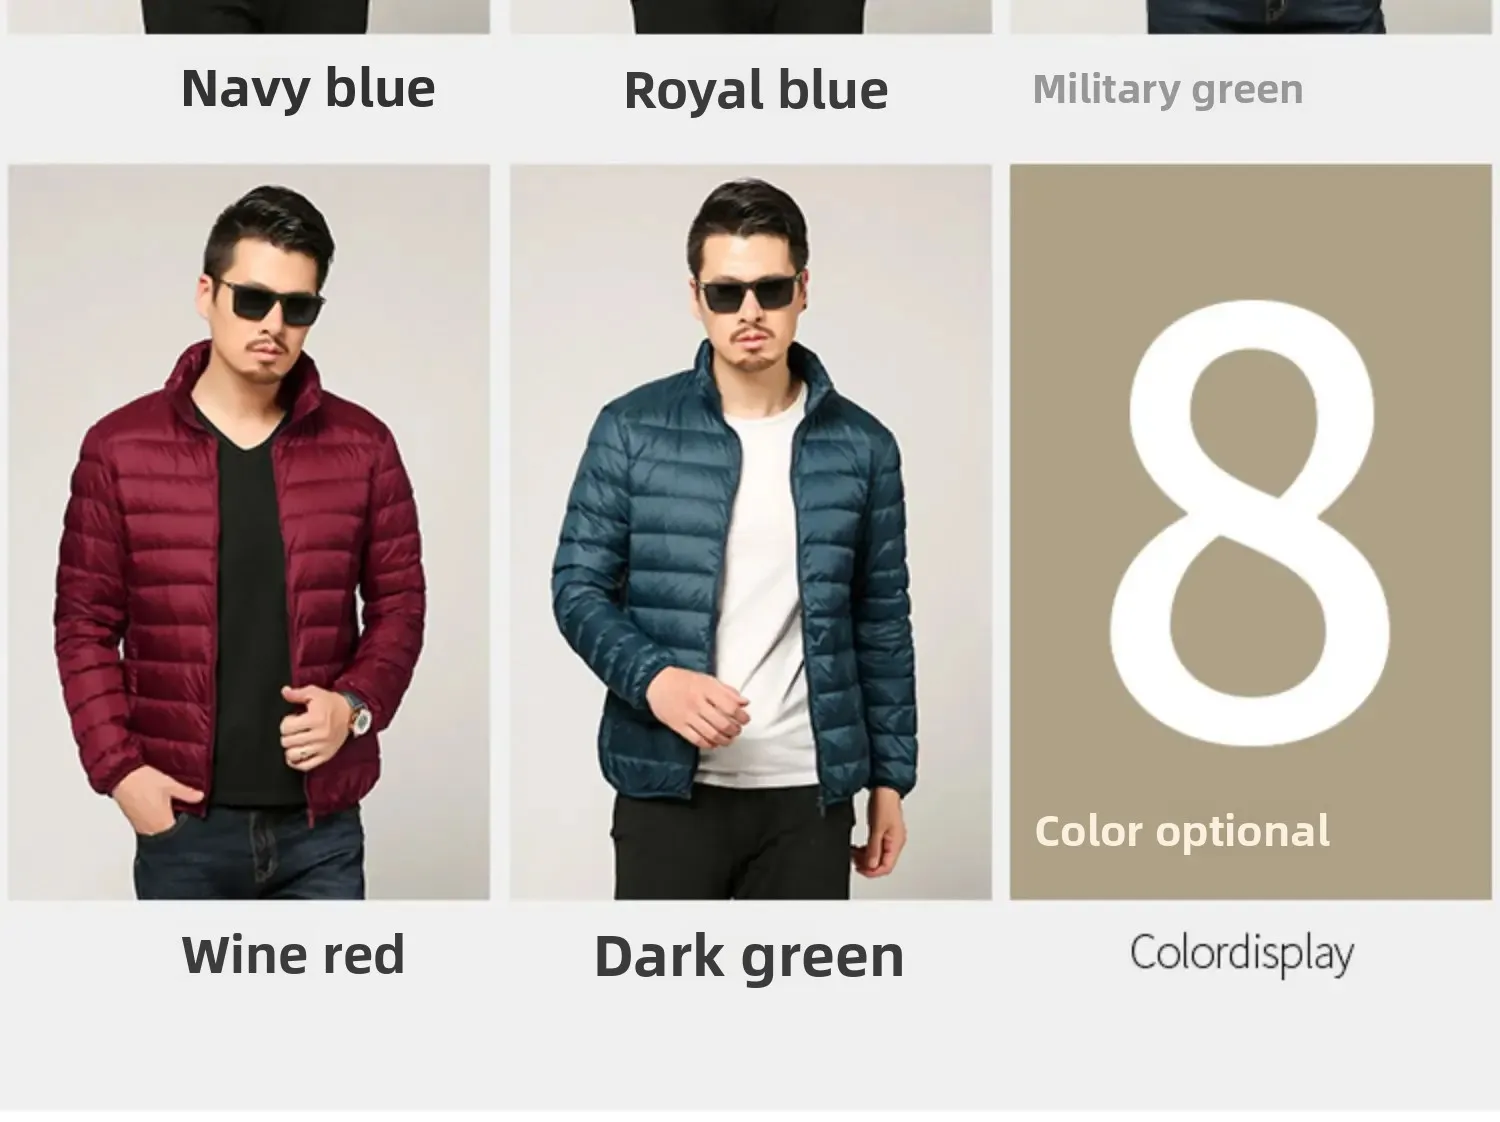Viewport: 1500px width, 1122px height.
Task: Select the Dark green jacket photo
Action: tap(751, 532)
